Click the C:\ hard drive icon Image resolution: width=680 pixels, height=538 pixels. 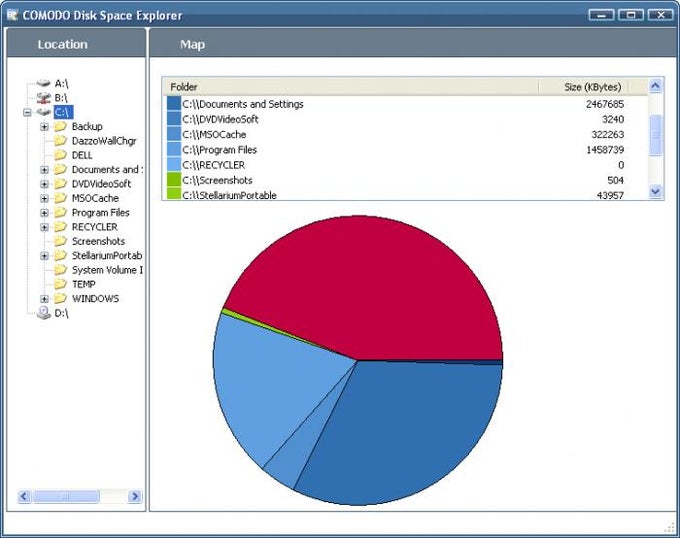pos(43,112)
